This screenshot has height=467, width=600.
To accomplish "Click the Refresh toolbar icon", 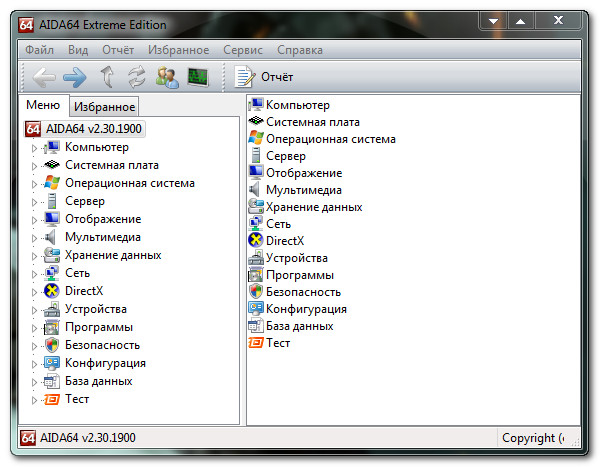I will coord(137,76).
